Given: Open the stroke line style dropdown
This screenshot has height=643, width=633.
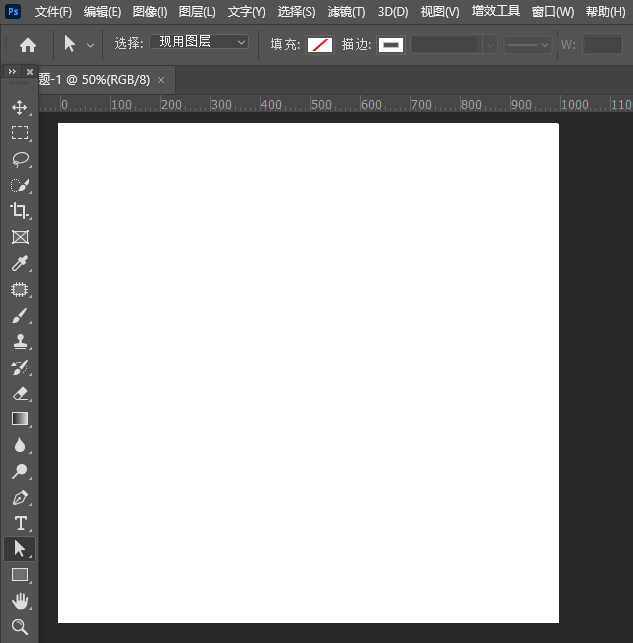Looking at the screenshot, I should coord(527,44).
